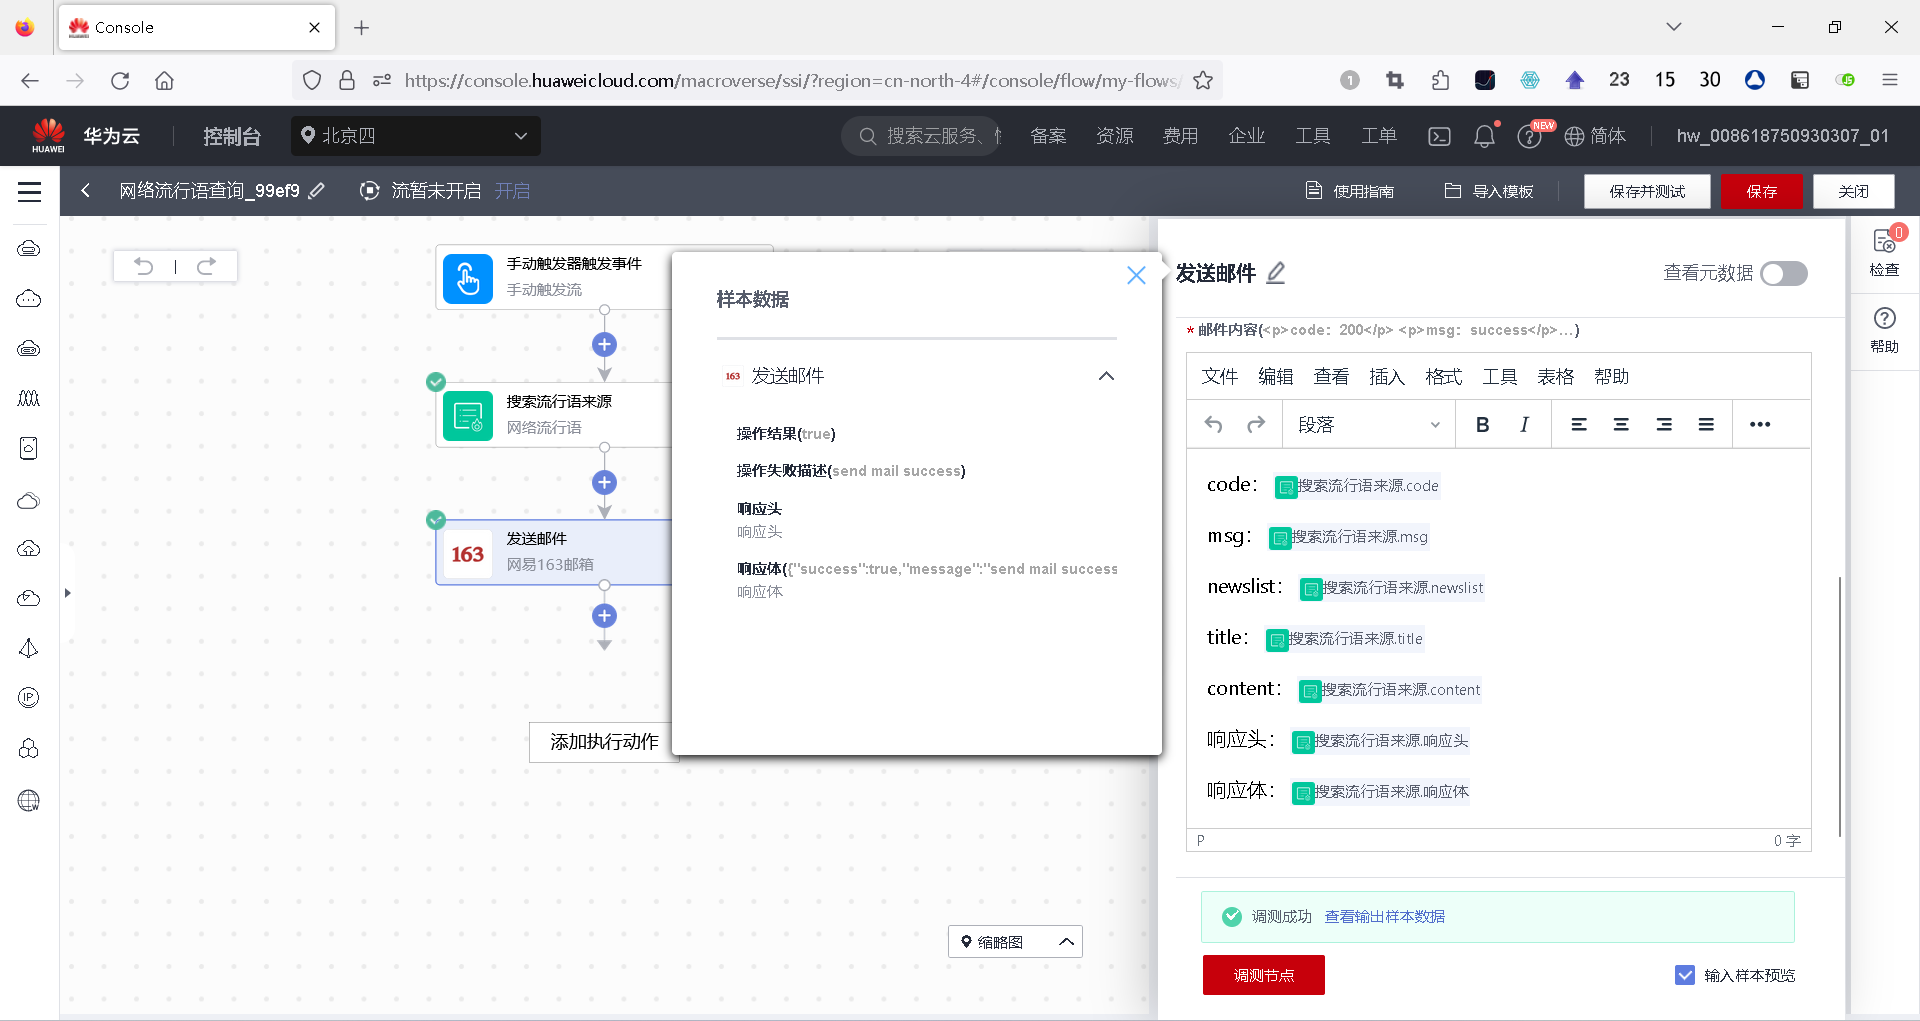Apply italic formatting
Screen dimensions: 1920x1021
click(x=1524, y=425)
